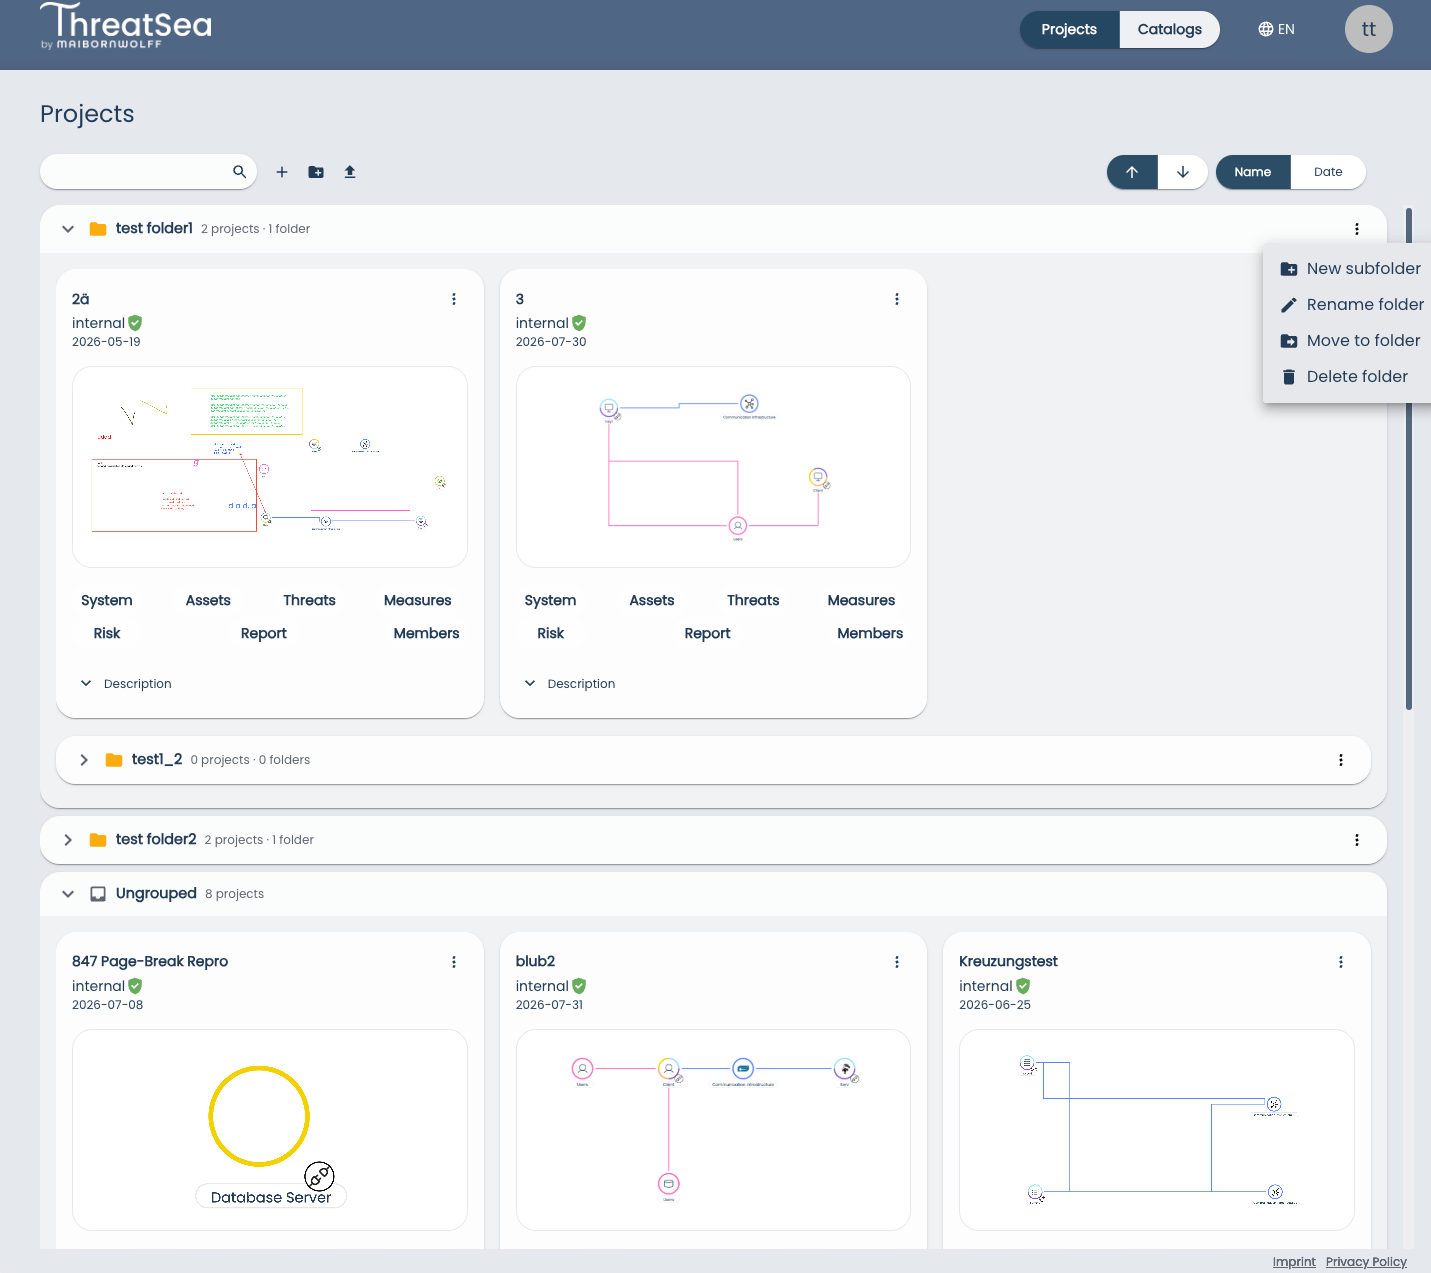Viewport: 1431px width, 1273px height.
Task: Click the Ungrouped inbox icon
Action: pyautogui.click(x=98, y=894)
